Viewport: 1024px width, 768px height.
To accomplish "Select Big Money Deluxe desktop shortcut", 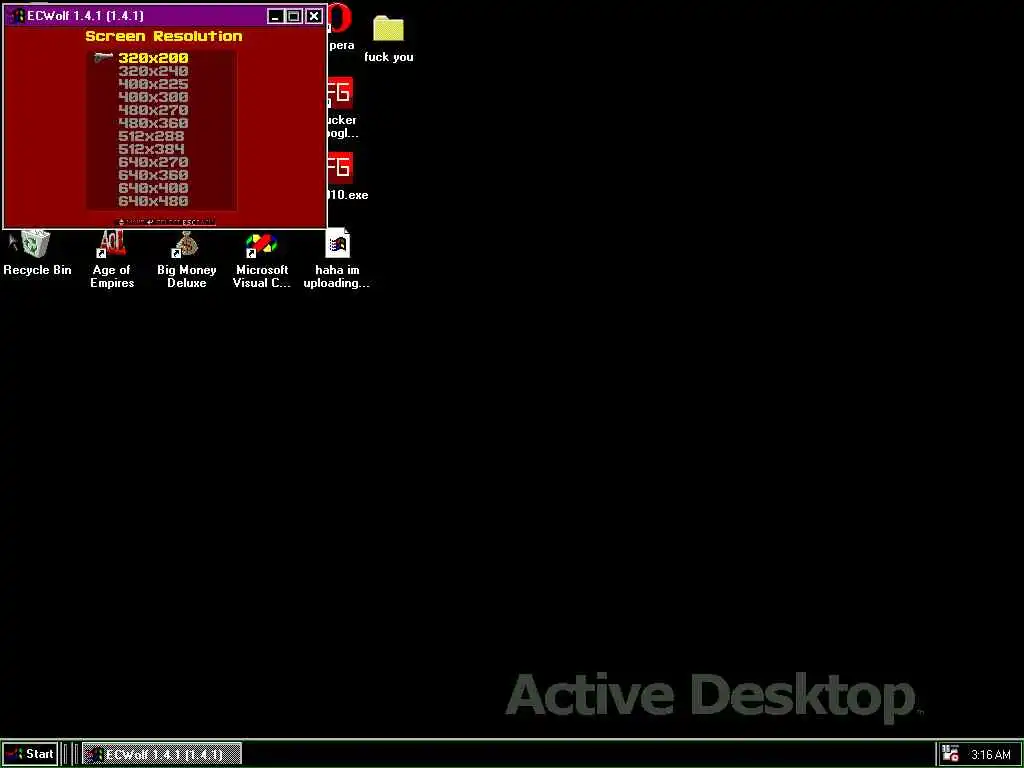I will click(x=187, y=260).
